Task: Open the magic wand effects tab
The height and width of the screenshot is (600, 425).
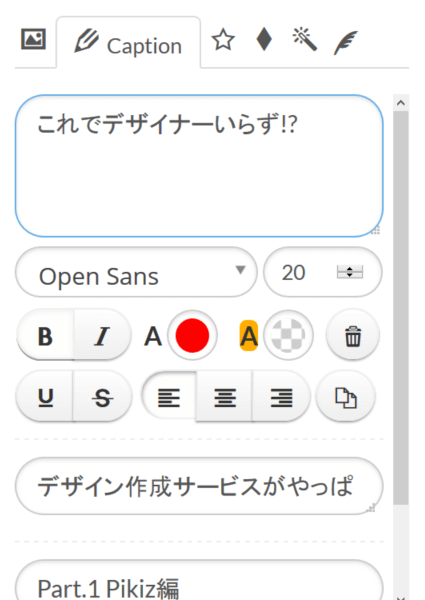Action: pos(305,39)
